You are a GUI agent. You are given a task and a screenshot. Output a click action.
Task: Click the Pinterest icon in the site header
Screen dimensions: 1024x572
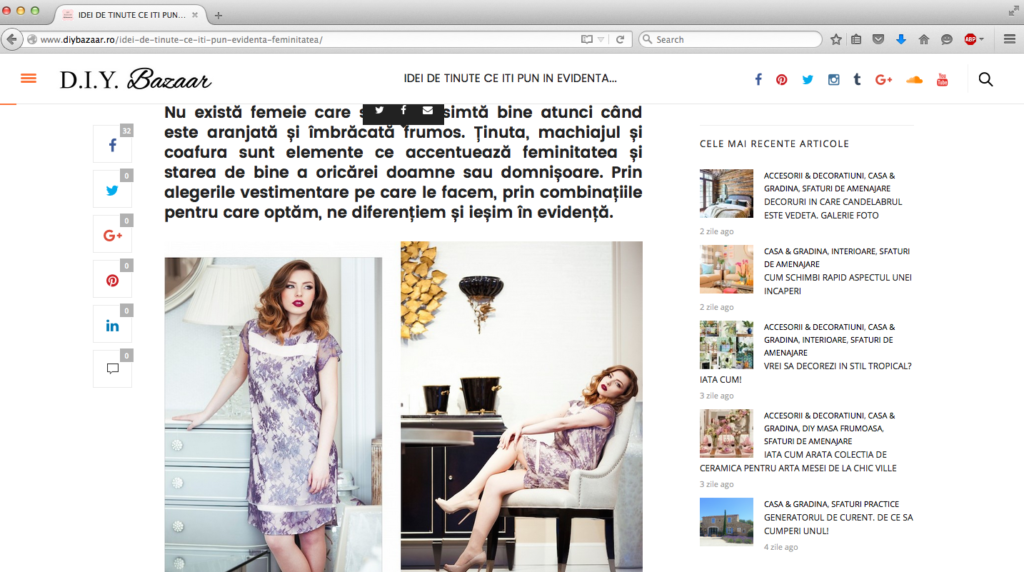click(x=781, y=80)
